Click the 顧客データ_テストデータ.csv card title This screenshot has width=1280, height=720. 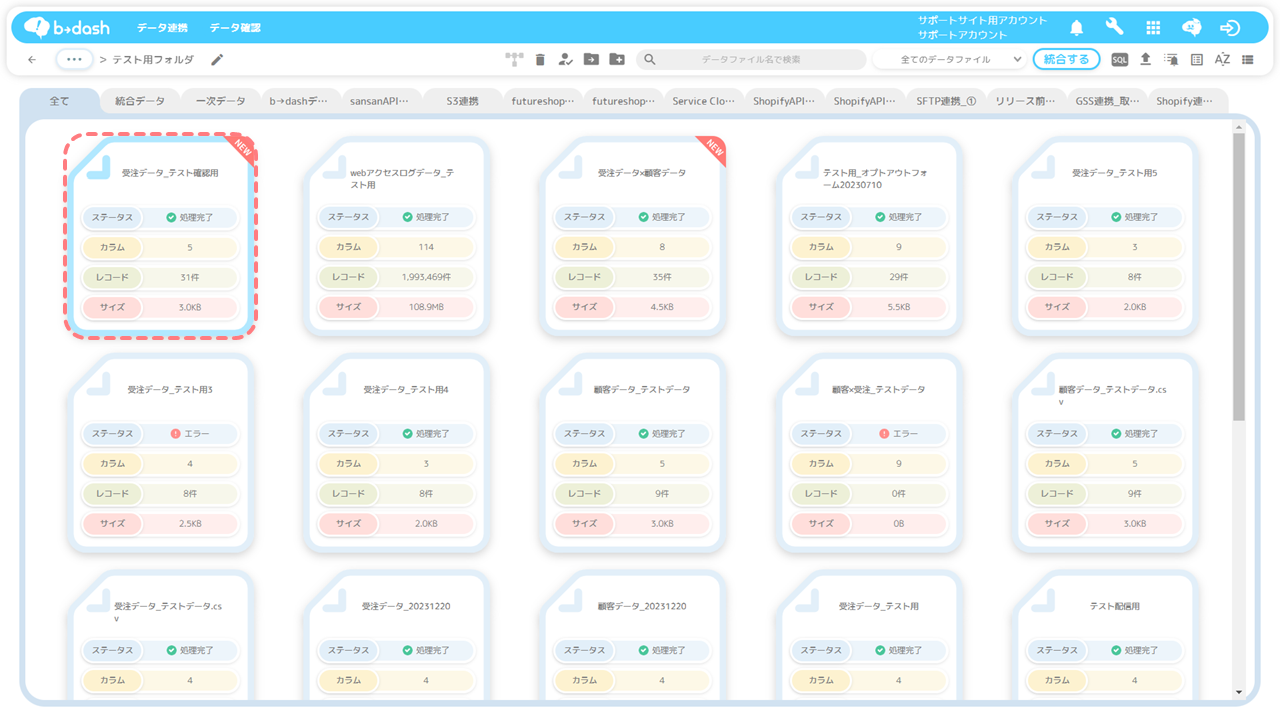click(1113, 396)
